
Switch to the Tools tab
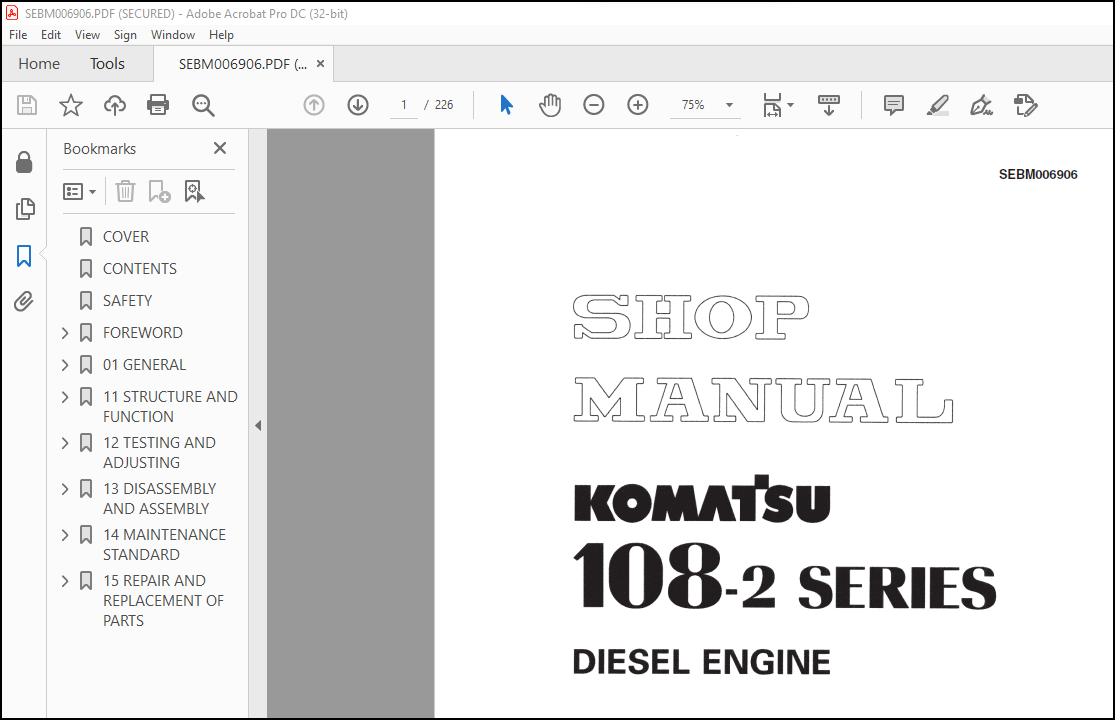[x=107, y=64]
